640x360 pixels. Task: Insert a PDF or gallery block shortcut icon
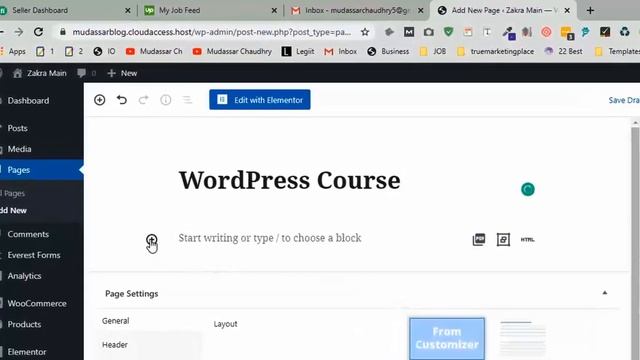coord(479,239)
